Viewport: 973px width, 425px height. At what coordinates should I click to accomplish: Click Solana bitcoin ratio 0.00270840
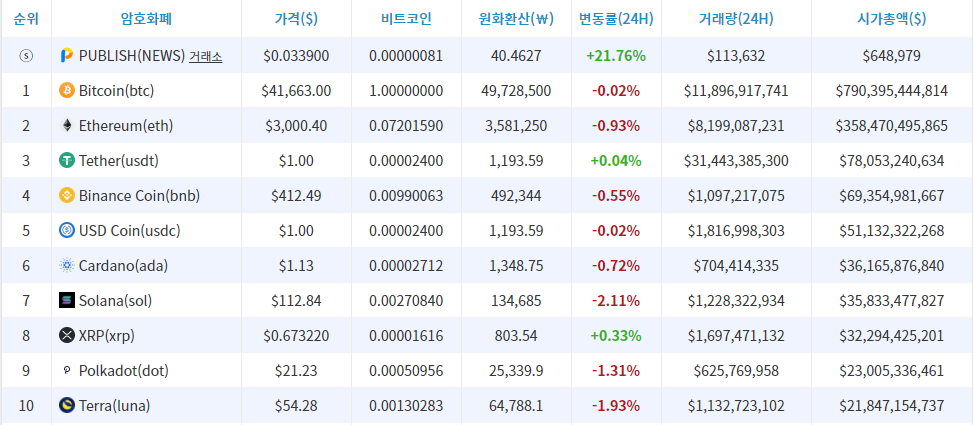(406, 301)
